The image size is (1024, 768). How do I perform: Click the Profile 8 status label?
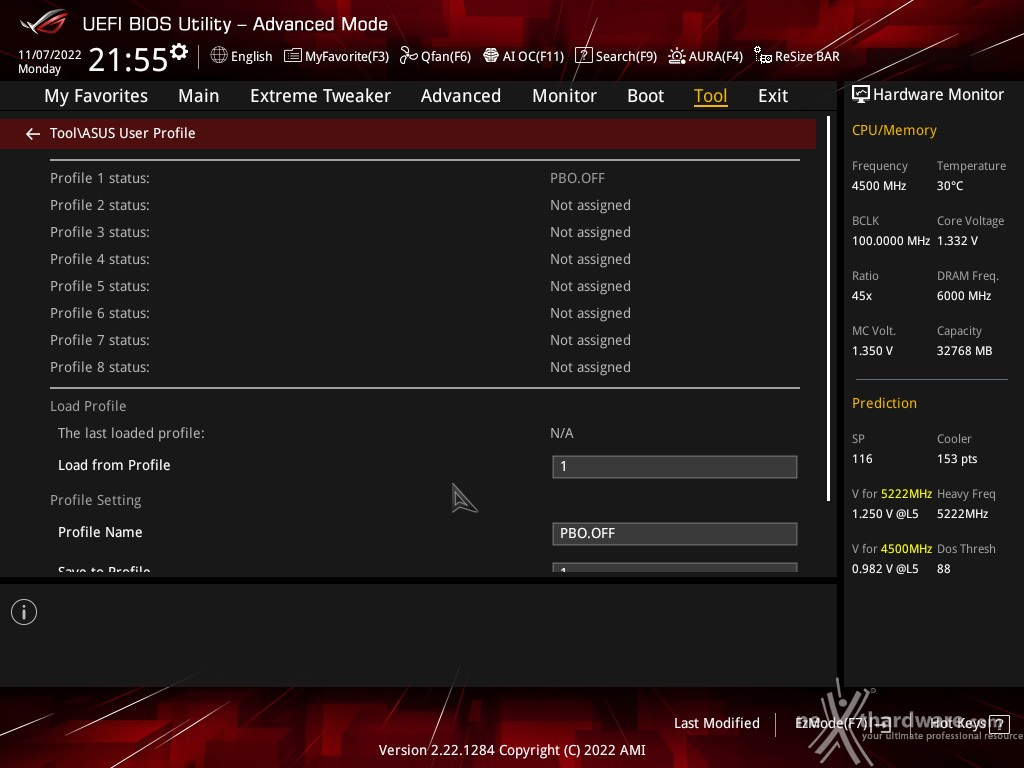(x=100, y=367)
